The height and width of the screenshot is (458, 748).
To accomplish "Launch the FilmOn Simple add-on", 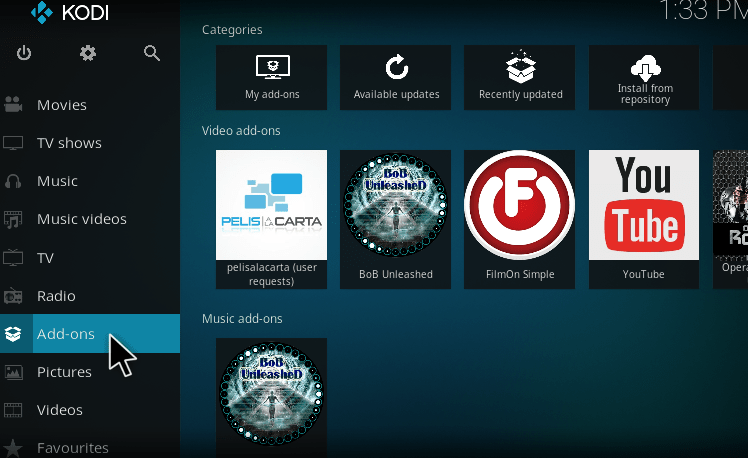I will [519, 219].
